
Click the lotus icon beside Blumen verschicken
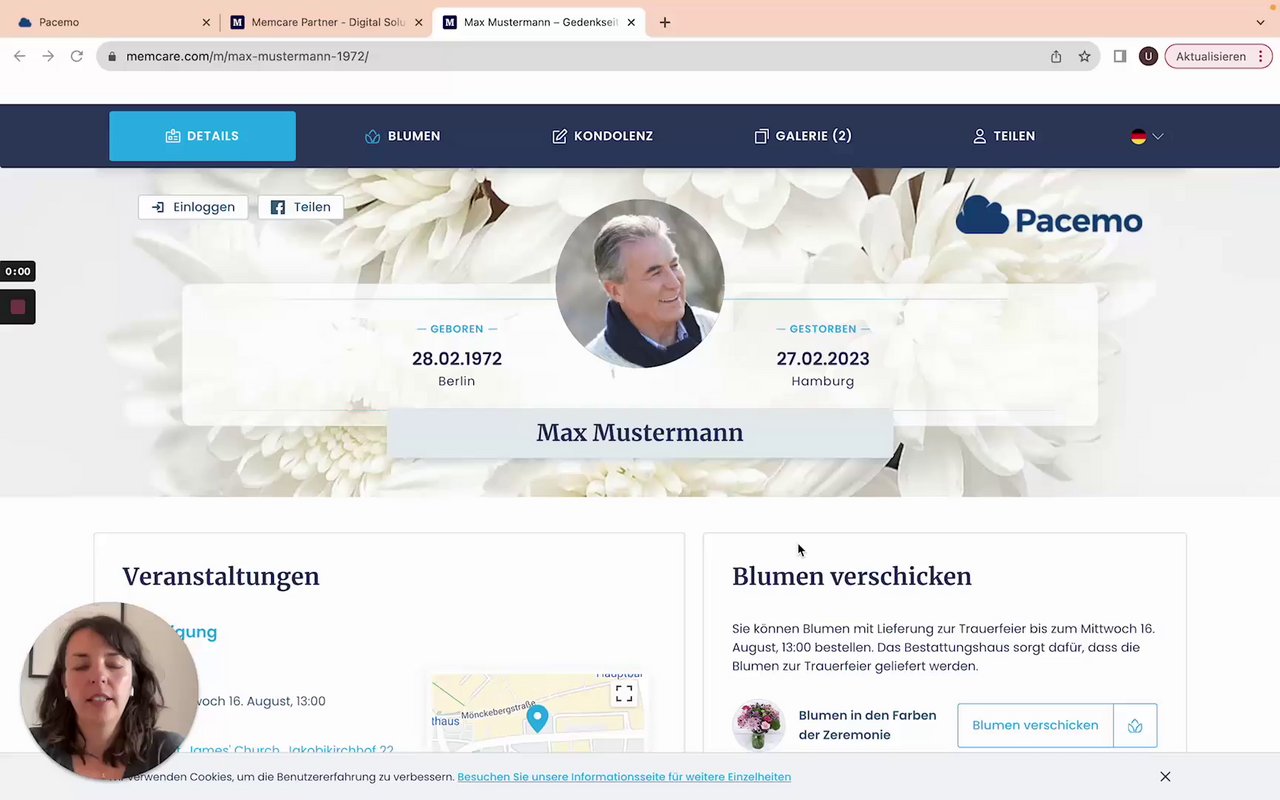coord(1135,725)
